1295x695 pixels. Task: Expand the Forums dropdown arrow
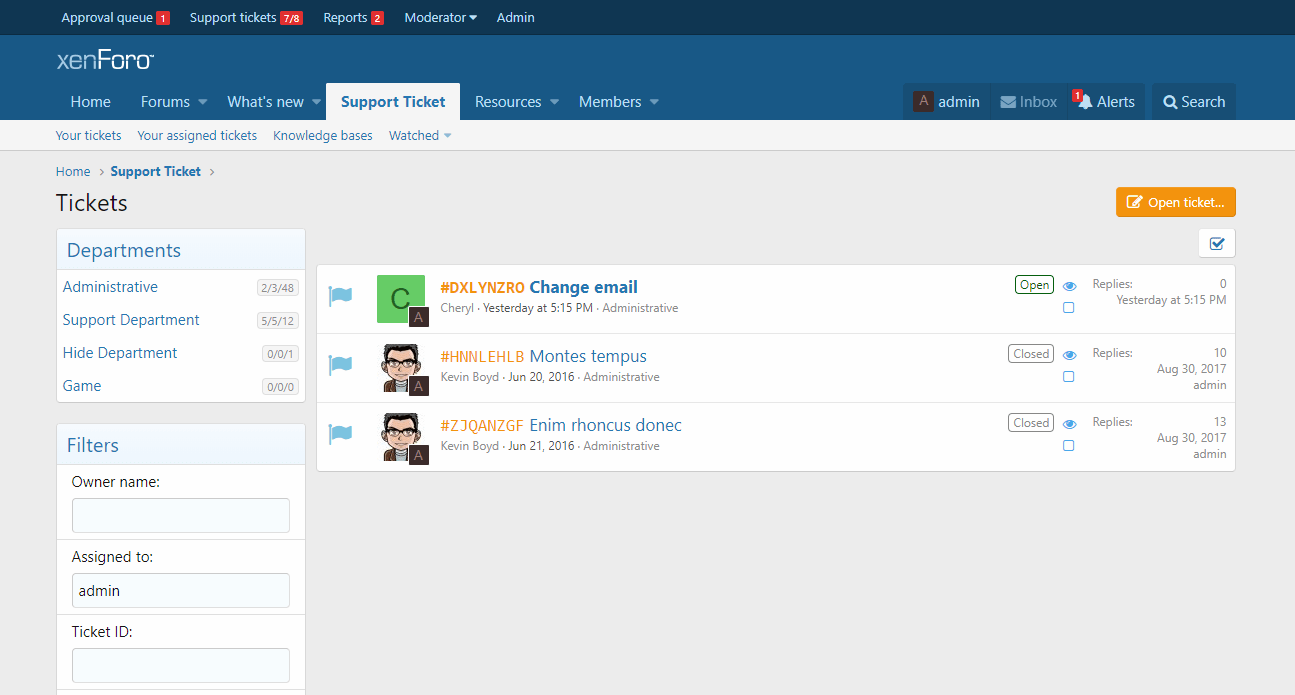coord(203,102)
